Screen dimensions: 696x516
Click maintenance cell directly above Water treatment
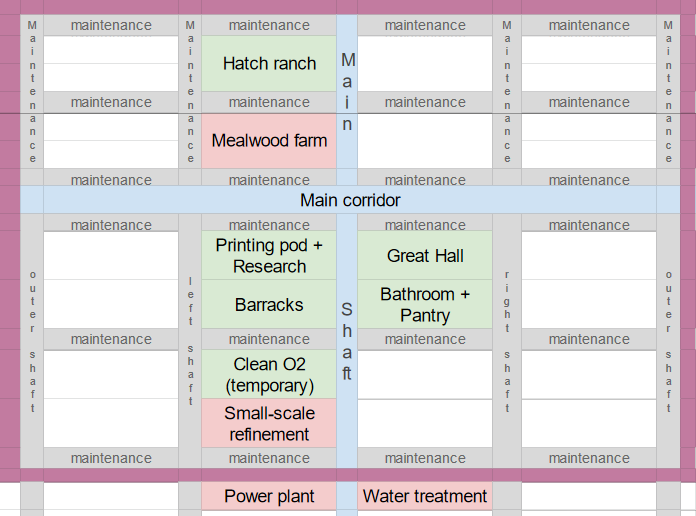(x=425, y=458)
